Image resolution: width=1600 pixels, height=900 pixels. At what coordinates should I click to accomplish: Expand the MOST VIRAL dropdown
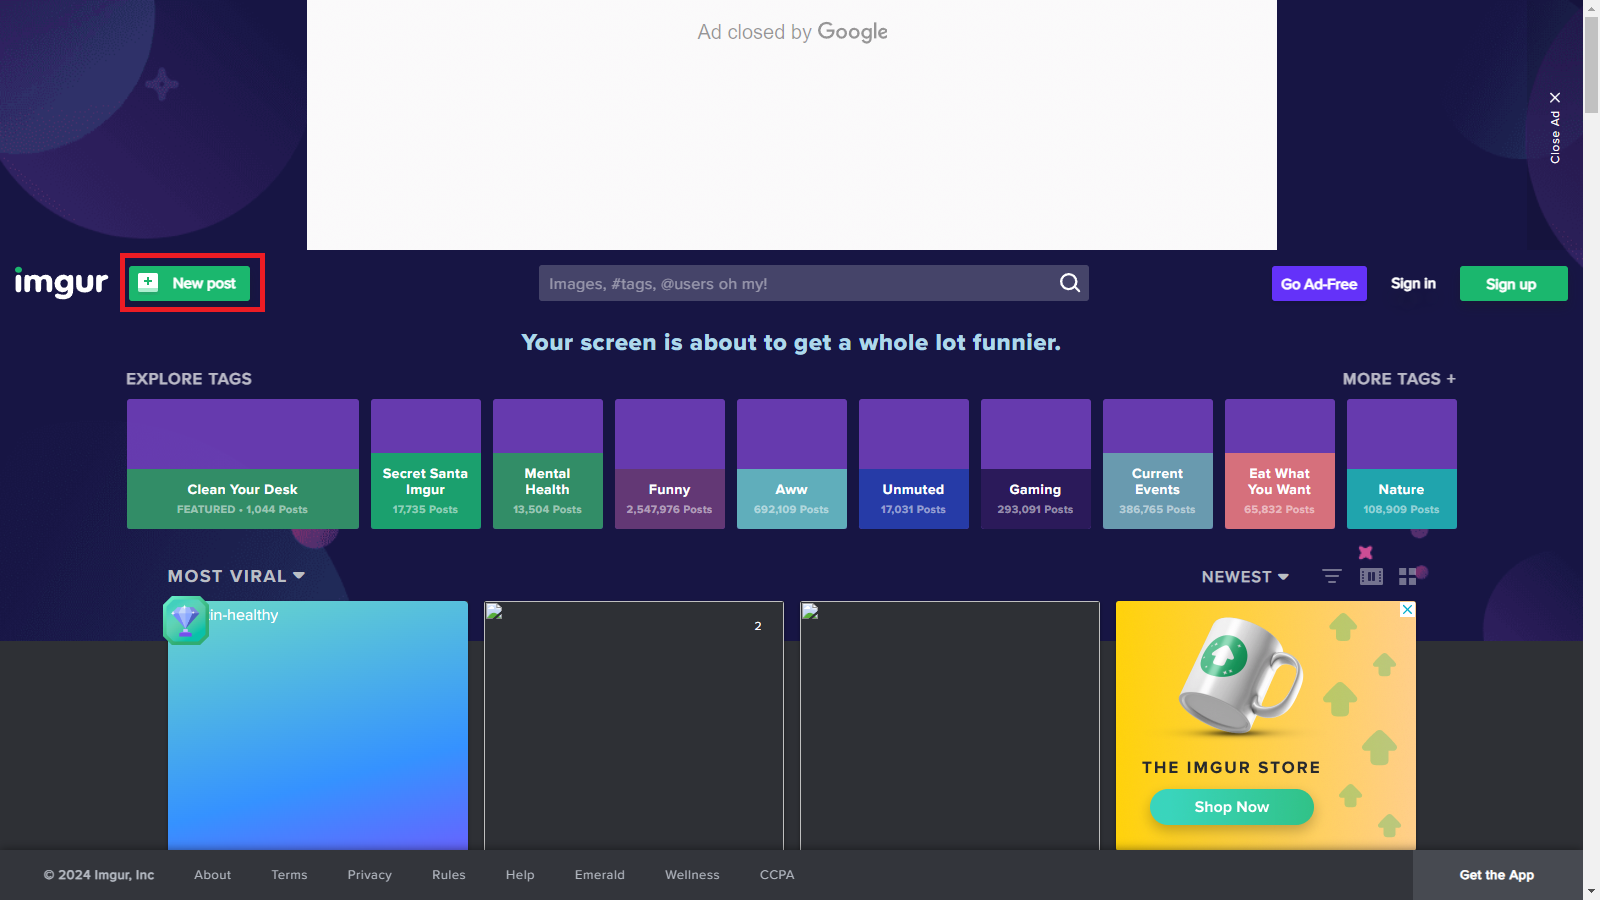(x=236, y=576)
